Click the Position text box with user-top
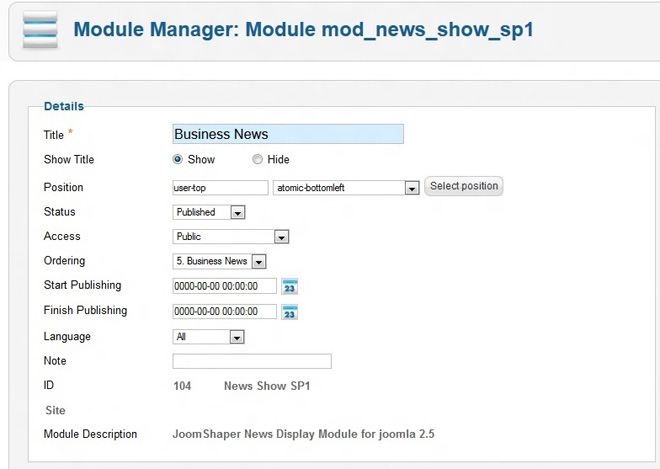Viewport: 660px width, 469px height. pos(220,187)
